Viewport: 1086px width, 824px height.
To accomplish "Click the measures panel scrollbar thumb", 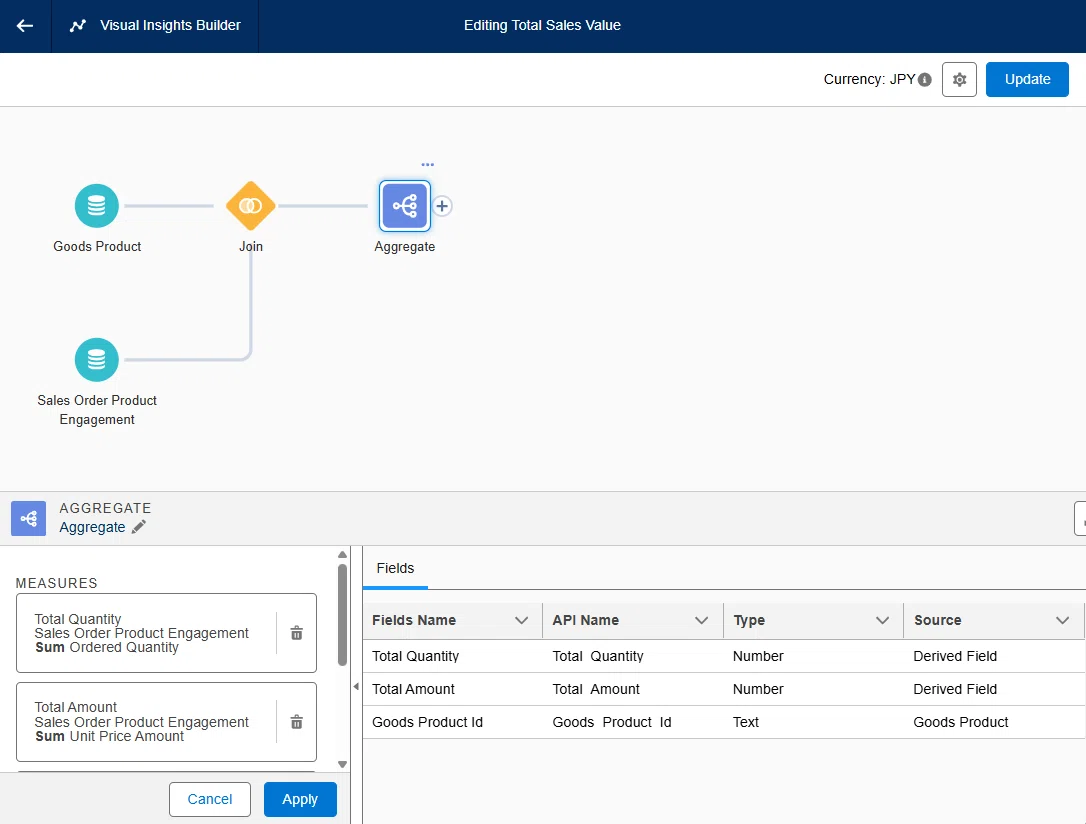I will click(x=342, y=615).
